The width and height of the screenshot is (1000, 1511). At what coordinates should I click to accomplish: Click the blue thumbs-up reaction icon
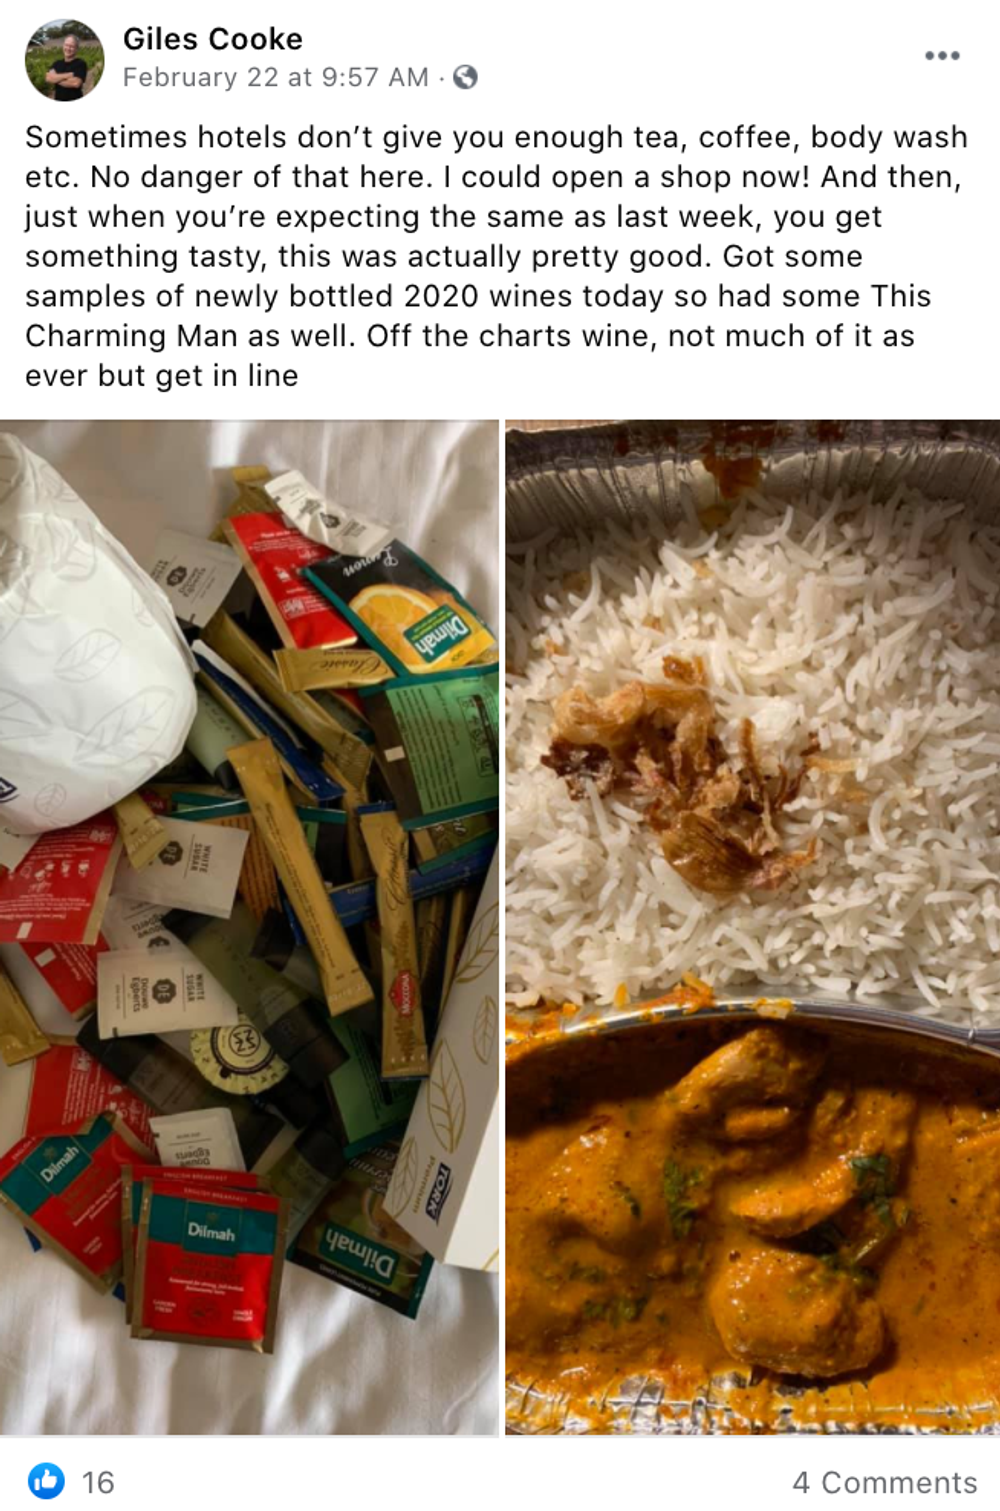coord(46,1481)
